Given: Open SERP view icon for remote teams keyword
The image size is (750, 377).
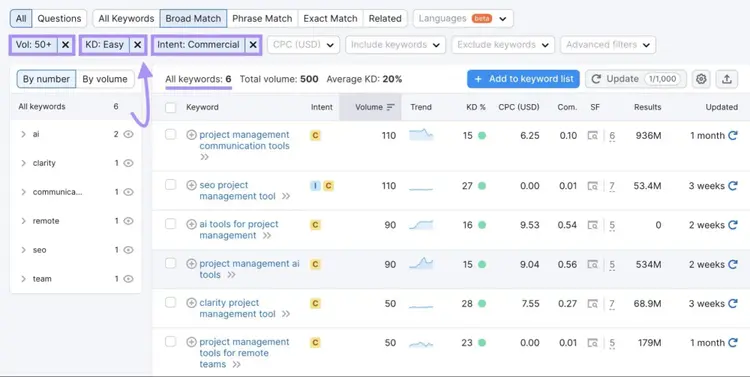Looking at the screenshot, I should point(593,343).
